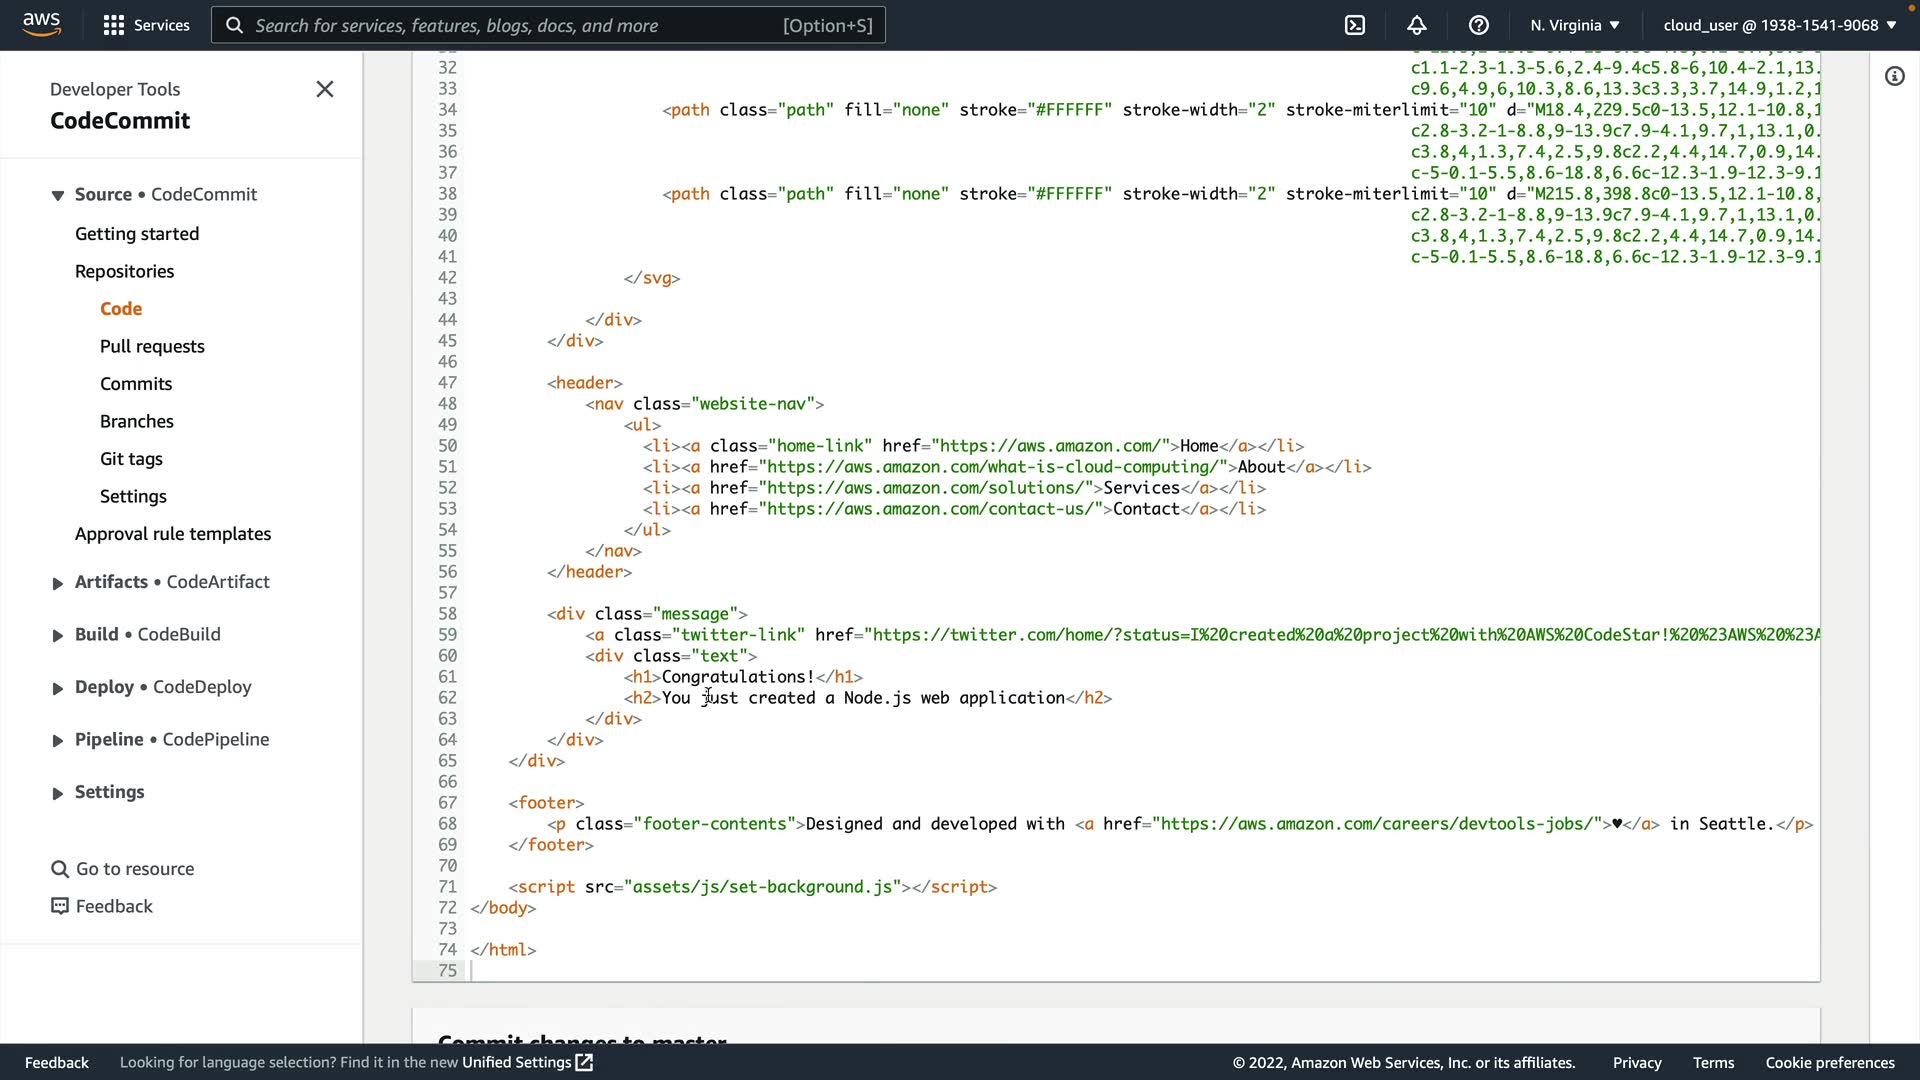Open the AWS home logo

(41, 24)
